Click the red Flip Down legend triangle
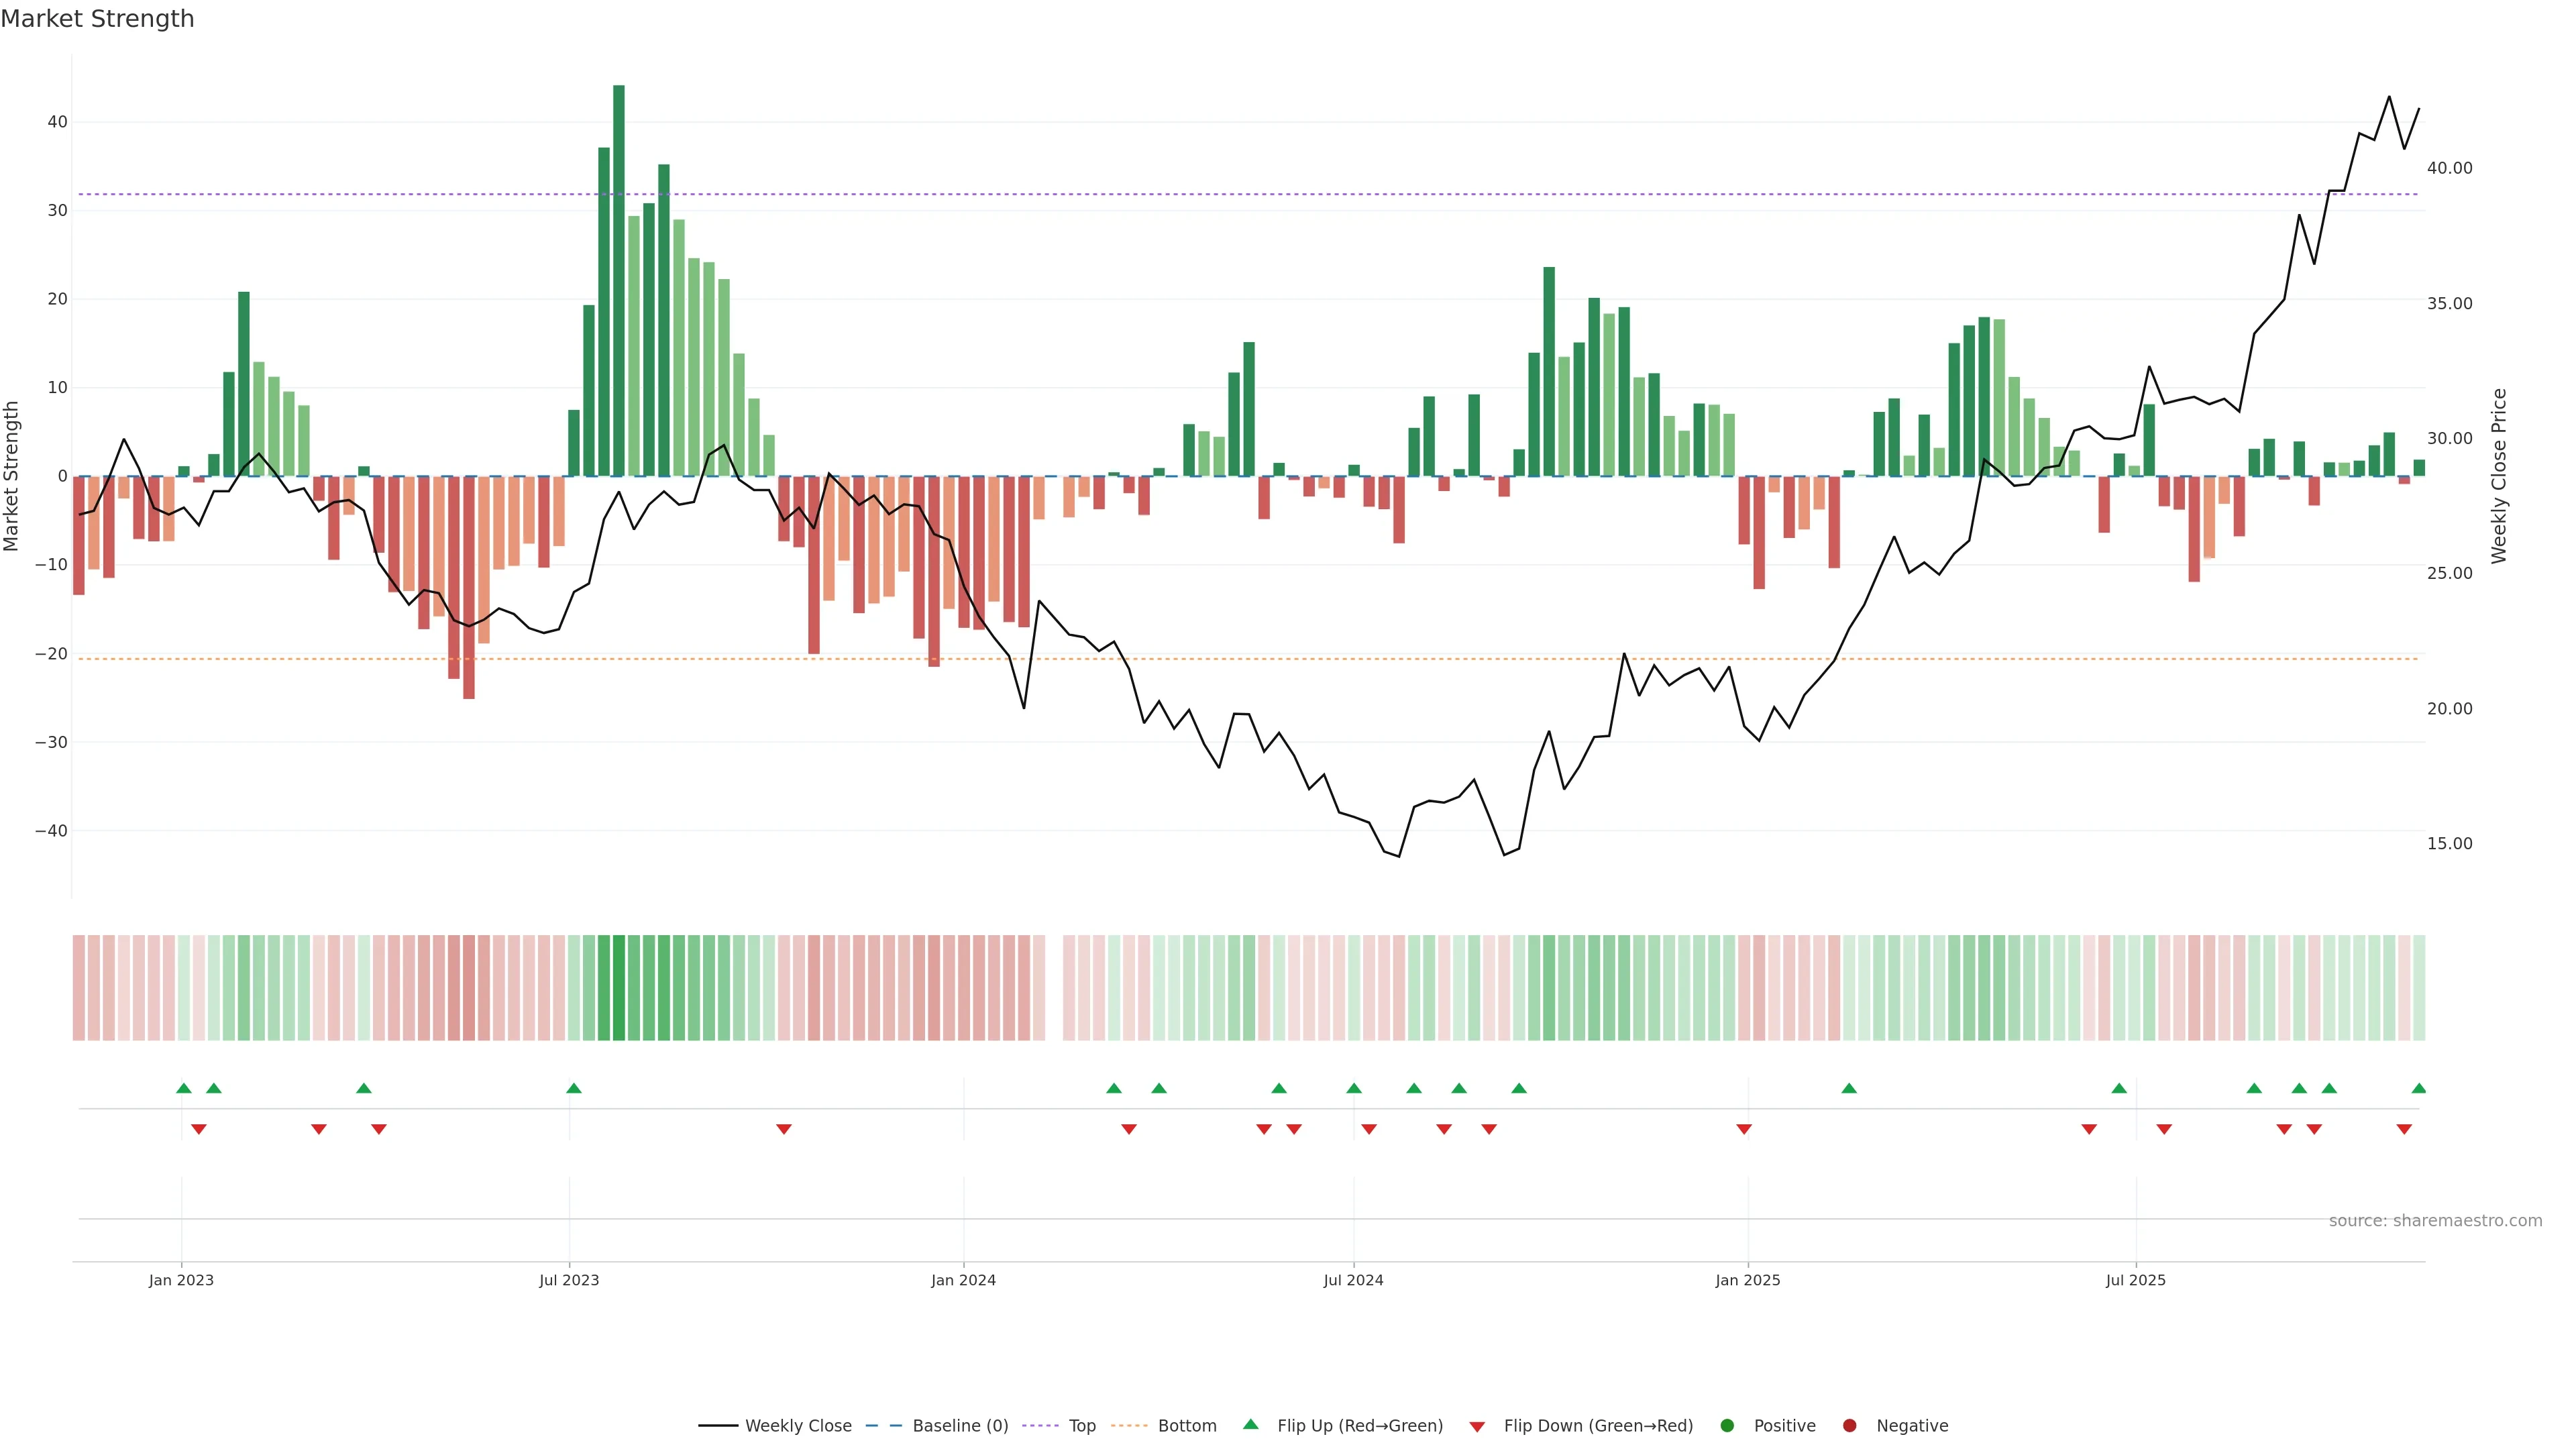 pos(1477,1426)
